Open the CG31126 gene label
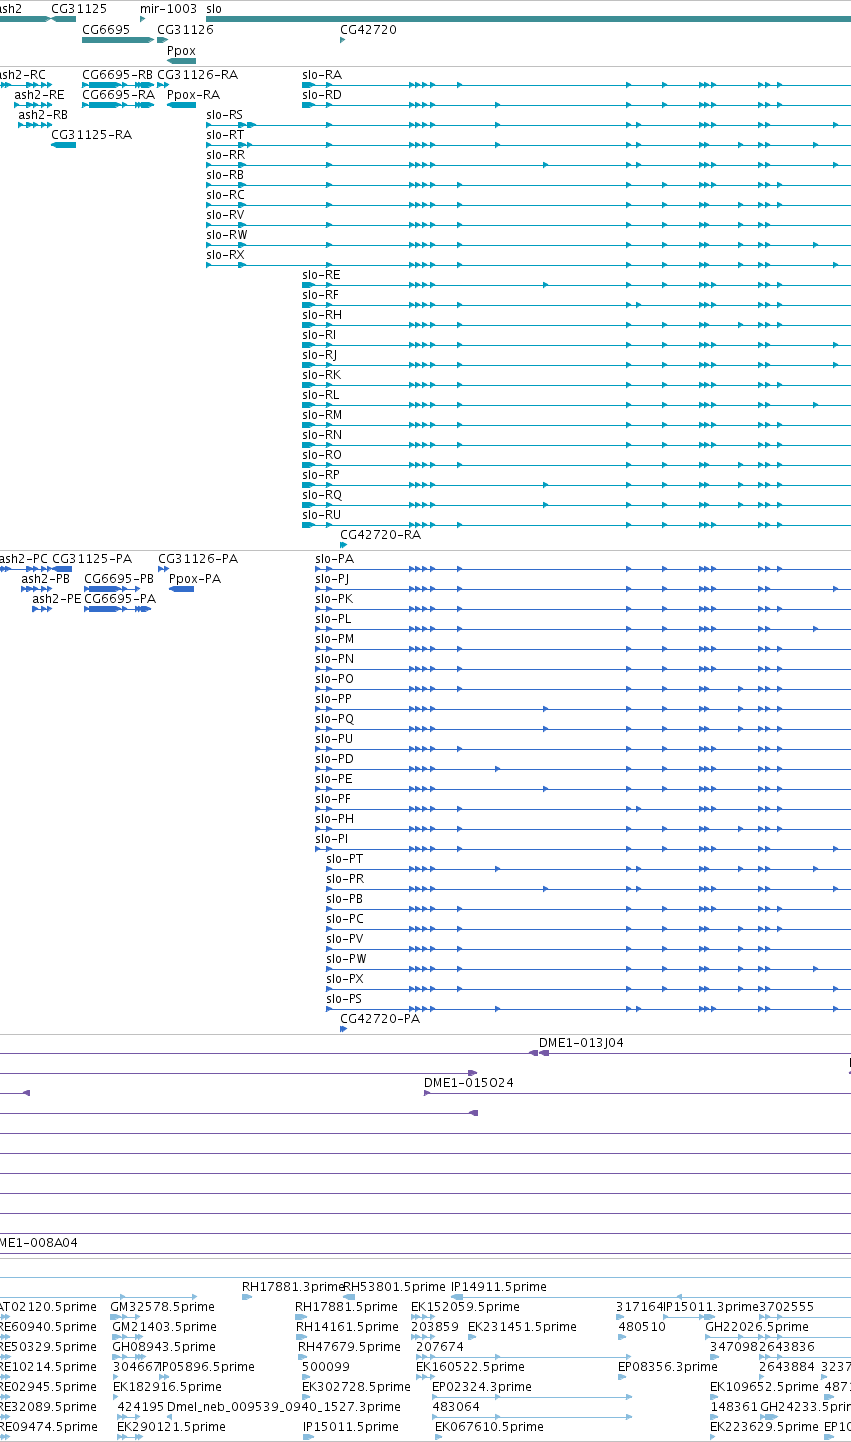 click(x=185, y=30)
